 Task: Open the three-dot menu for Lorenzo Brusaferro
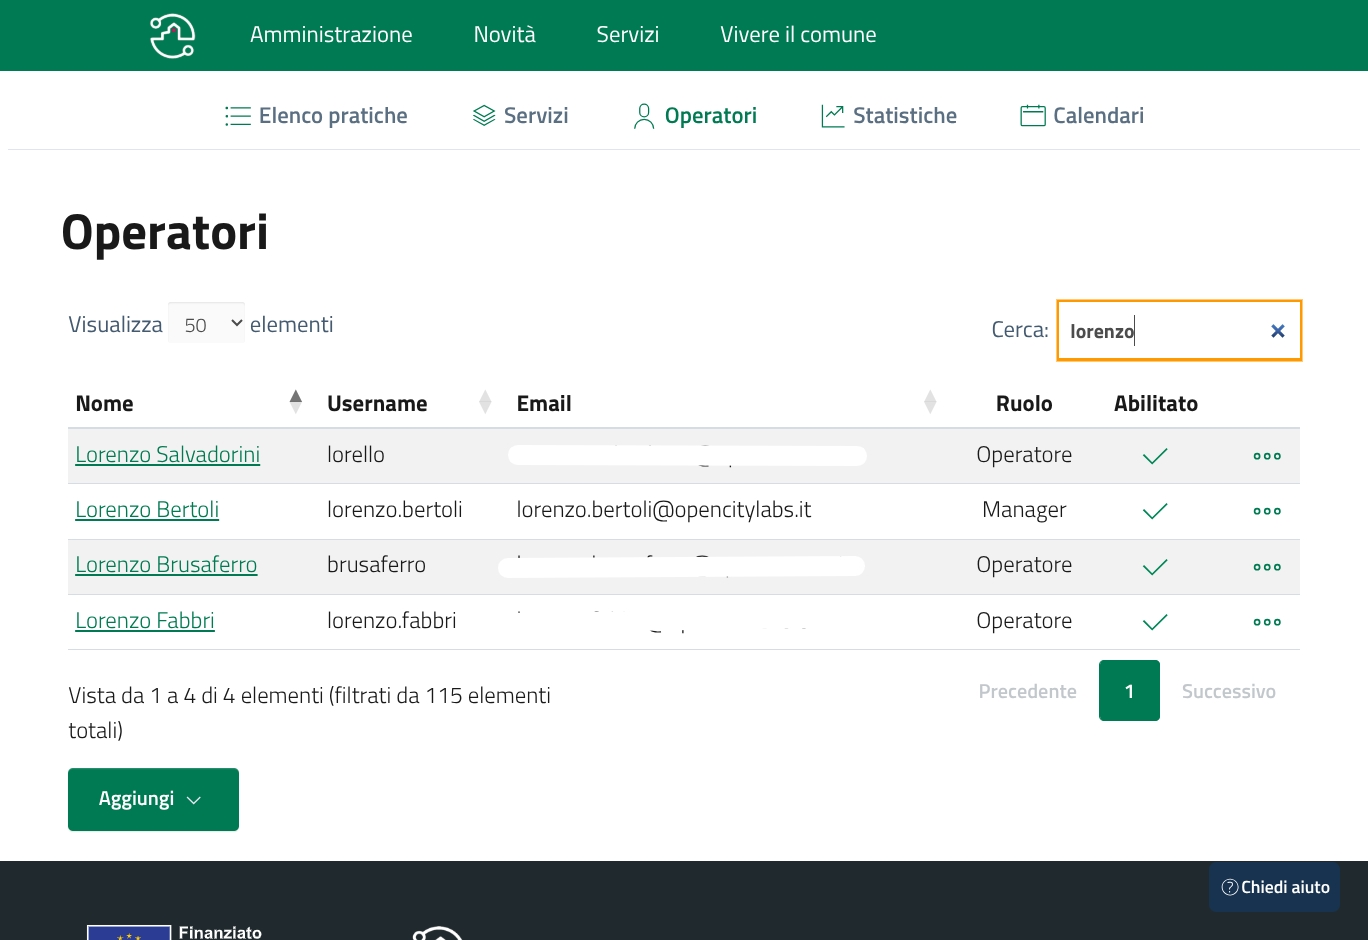coord(1266,567)
